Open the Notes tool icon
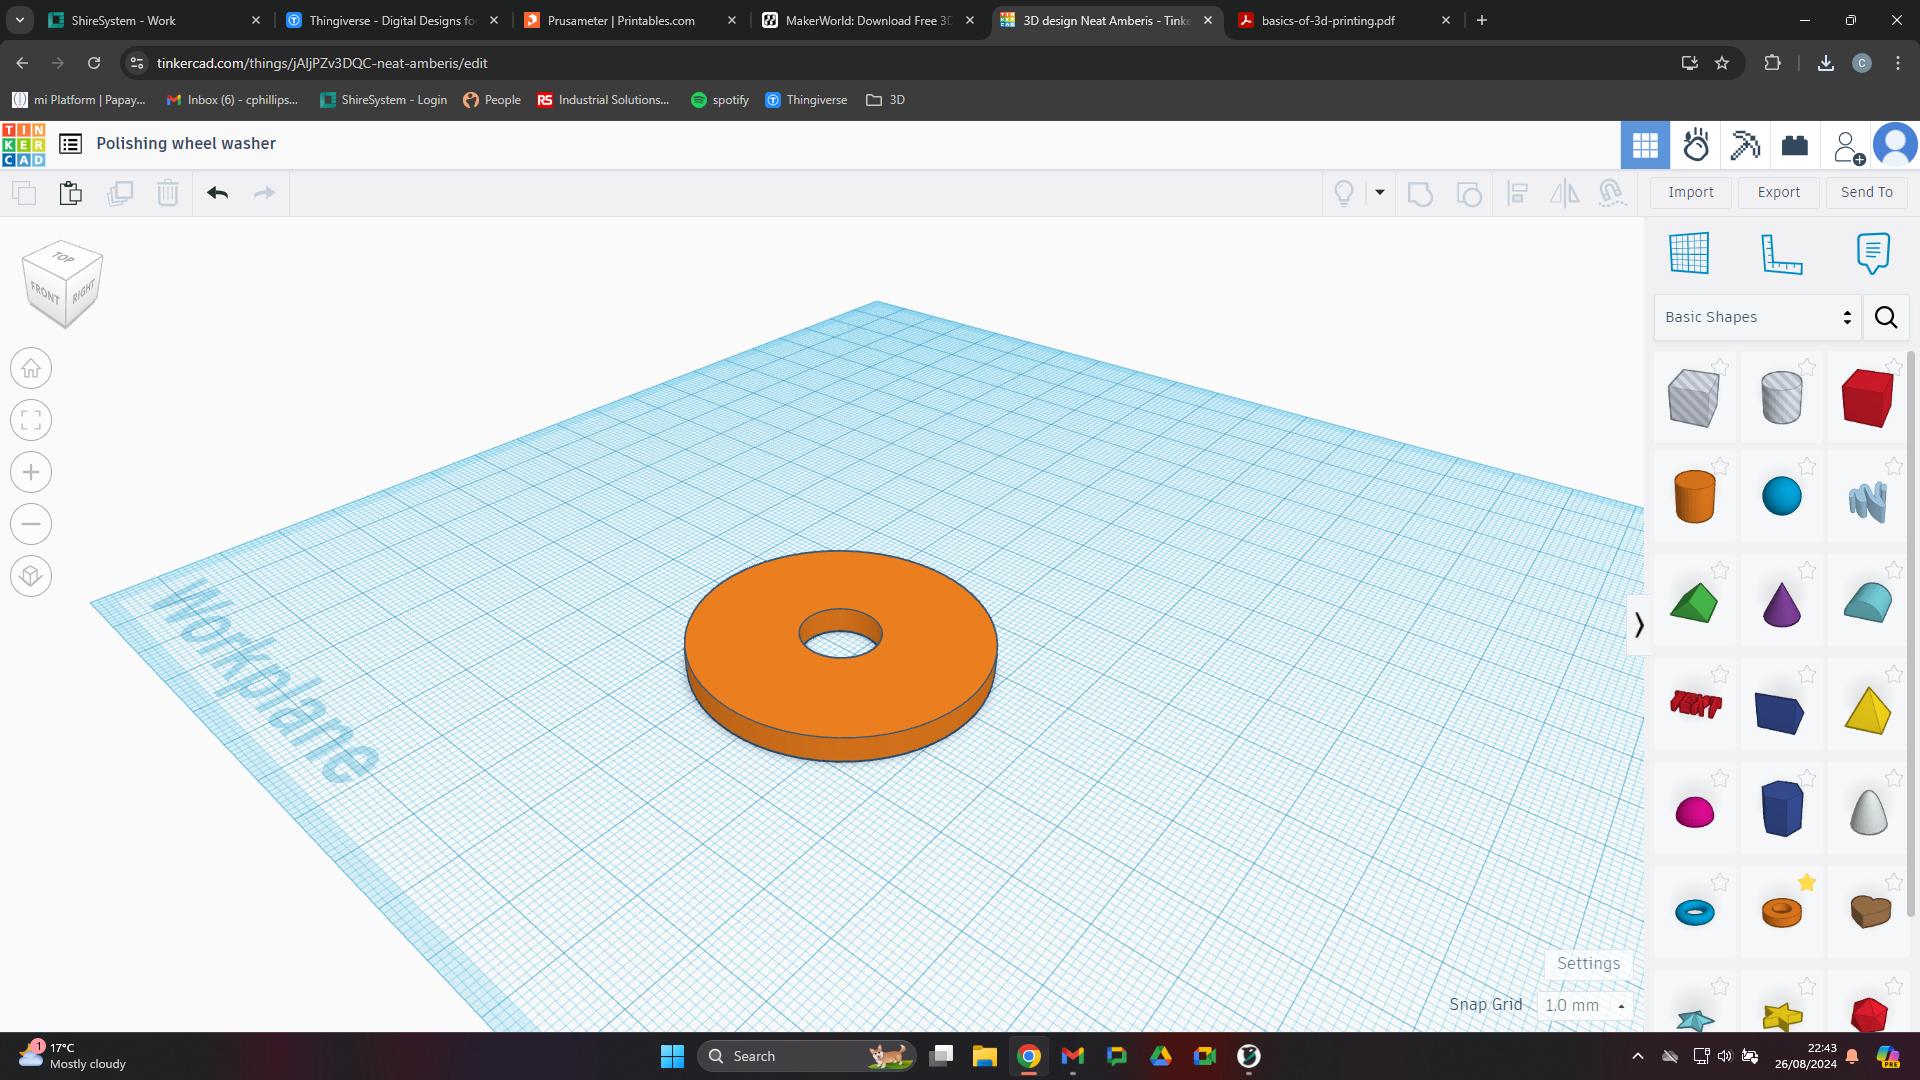Screen dimensions: 1920x1080 point(1872,253)
